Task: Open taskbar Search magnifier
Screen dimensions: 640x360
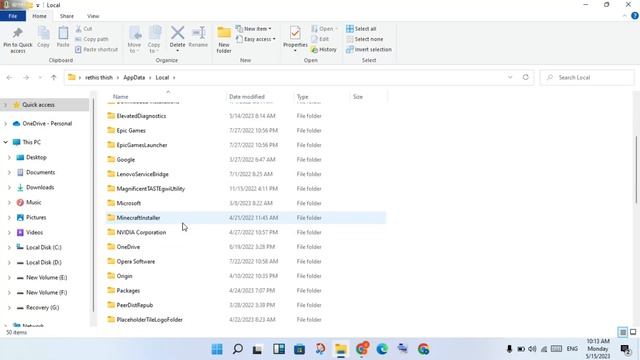Action: point(238,349)
